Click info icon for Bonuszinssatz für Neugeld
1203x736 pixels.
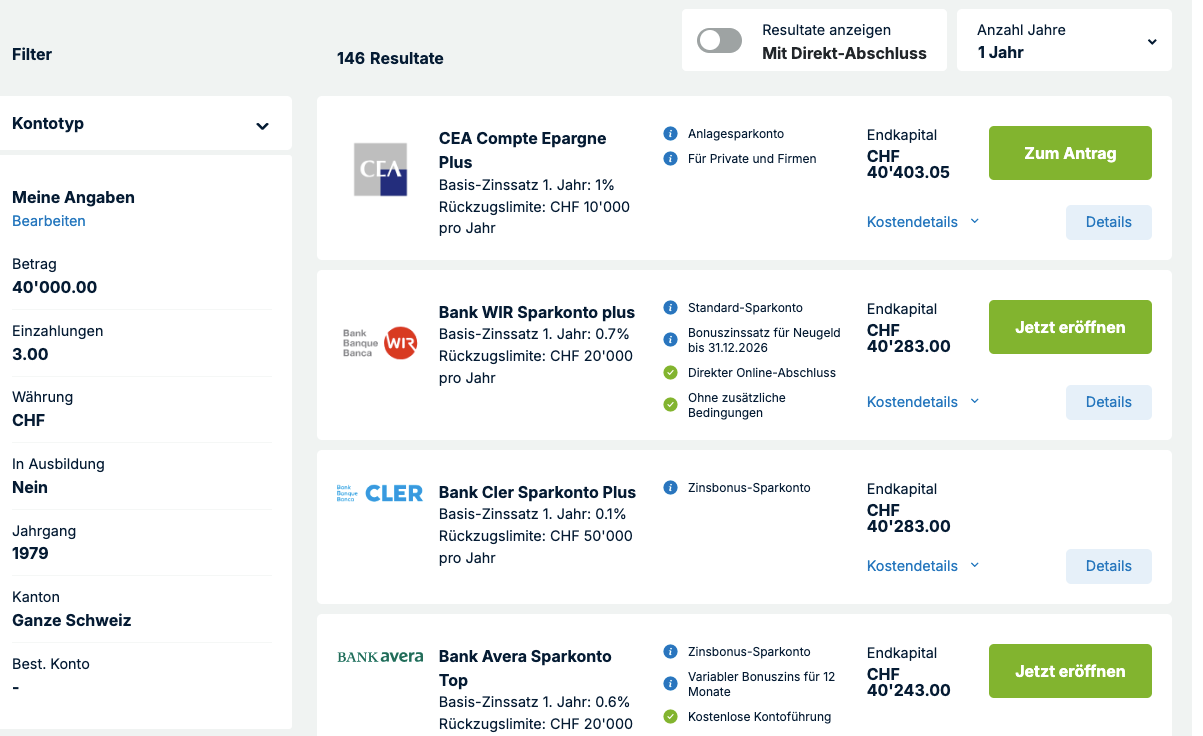[670, 340]
